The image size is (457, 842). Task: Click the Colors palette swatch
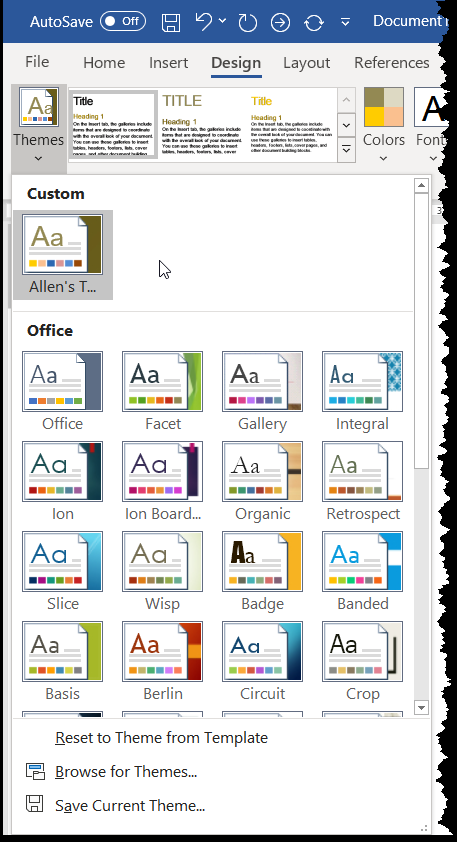[383, 107]
